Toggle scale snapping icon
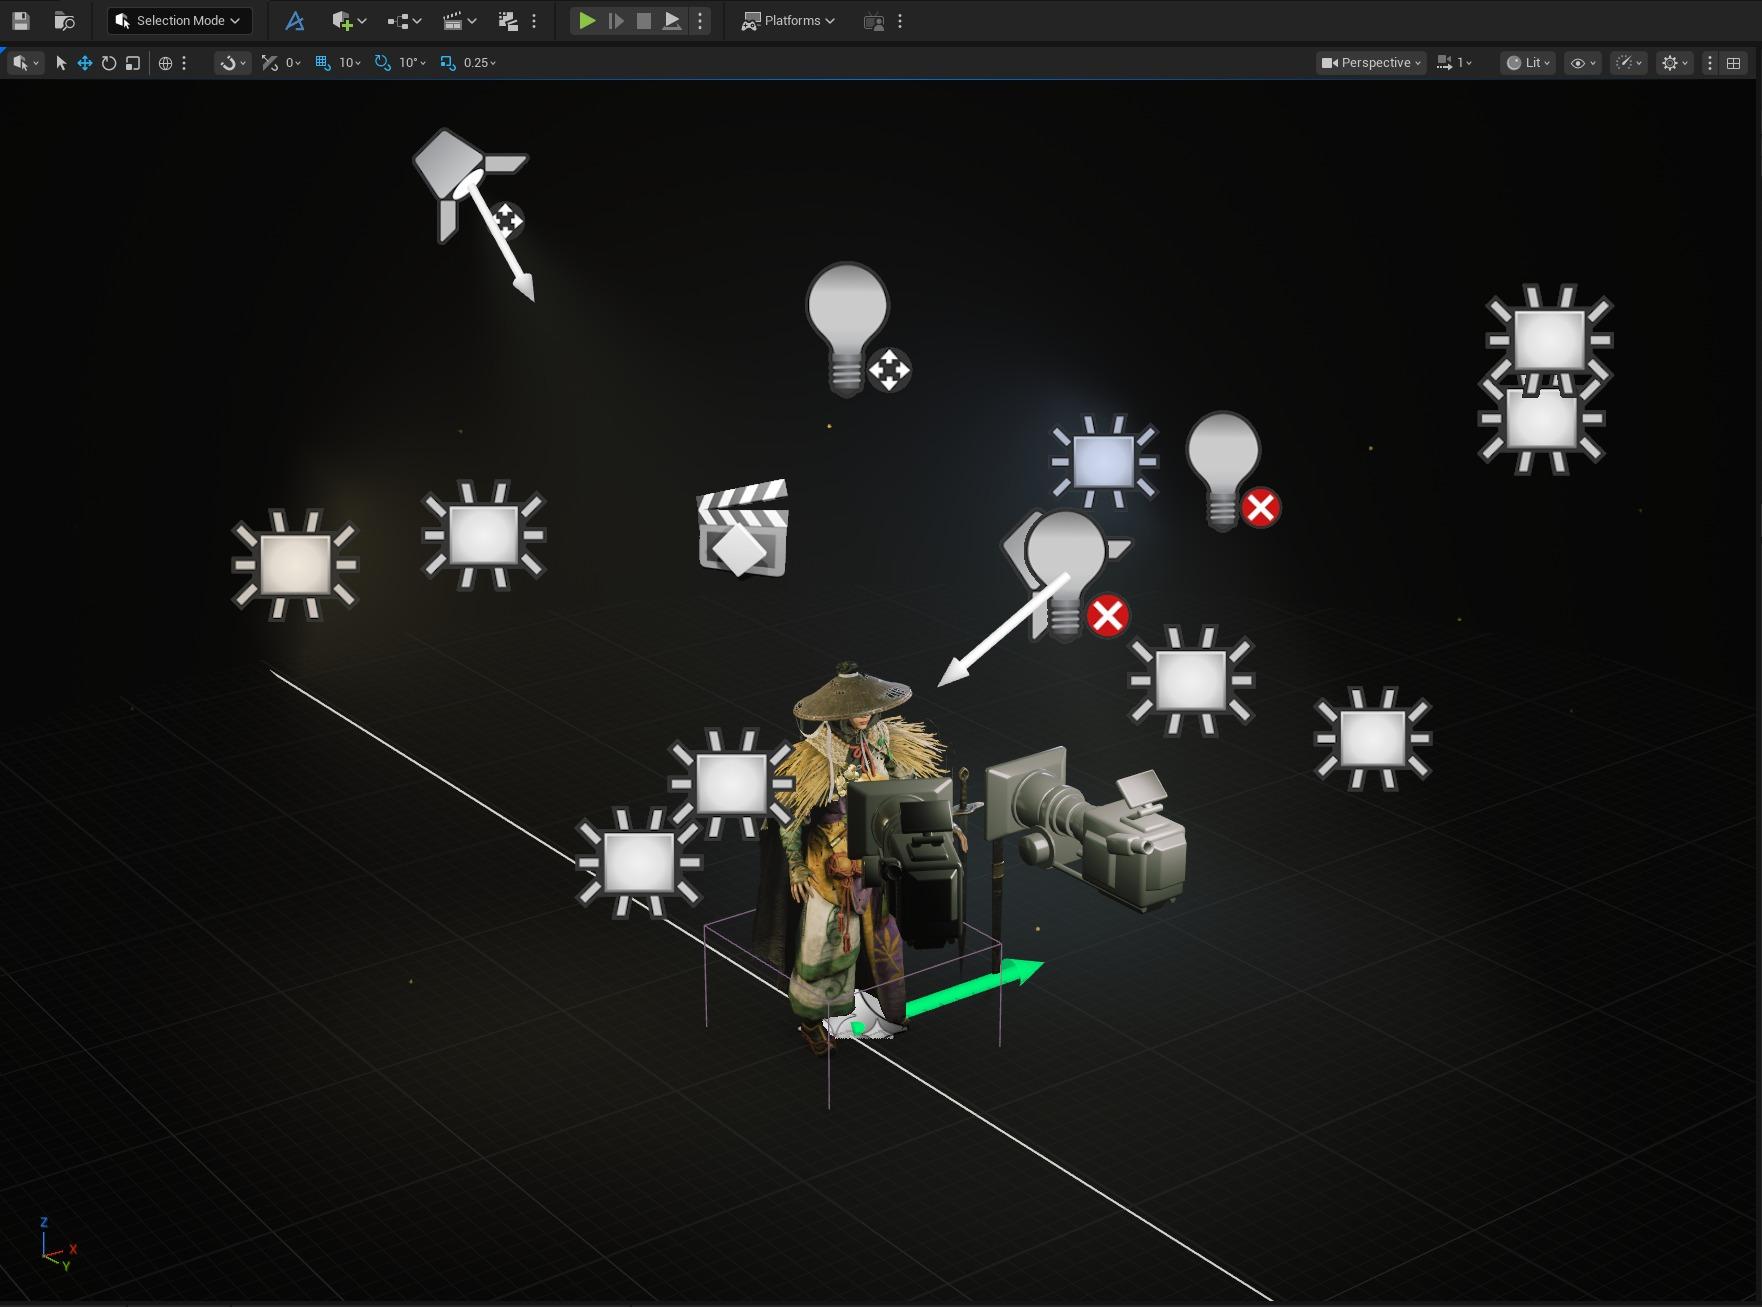 (x=447, y=63)
